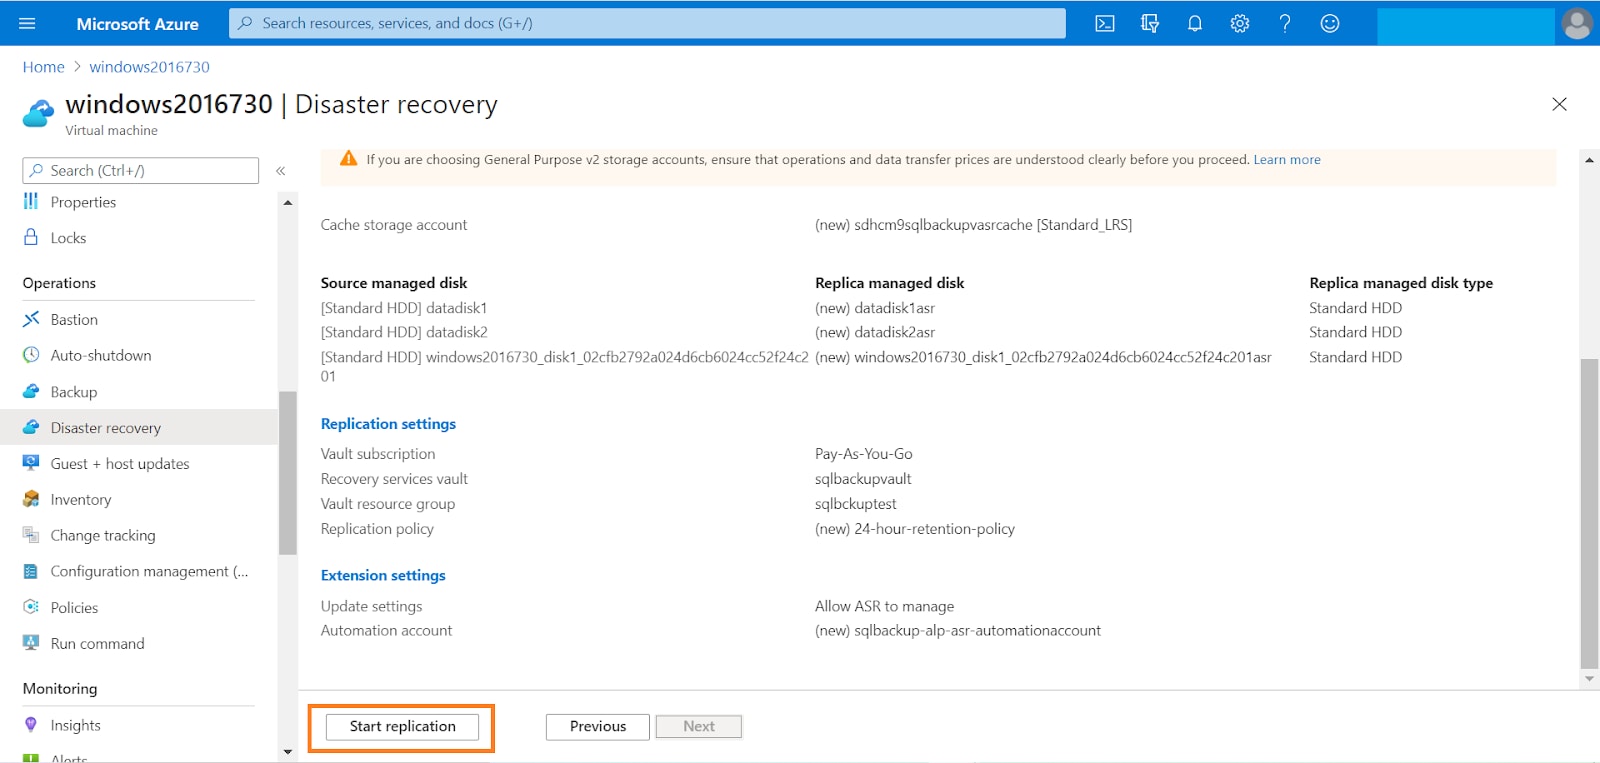
Task: Click the user account avatar
Action: tap(1577, 23)
